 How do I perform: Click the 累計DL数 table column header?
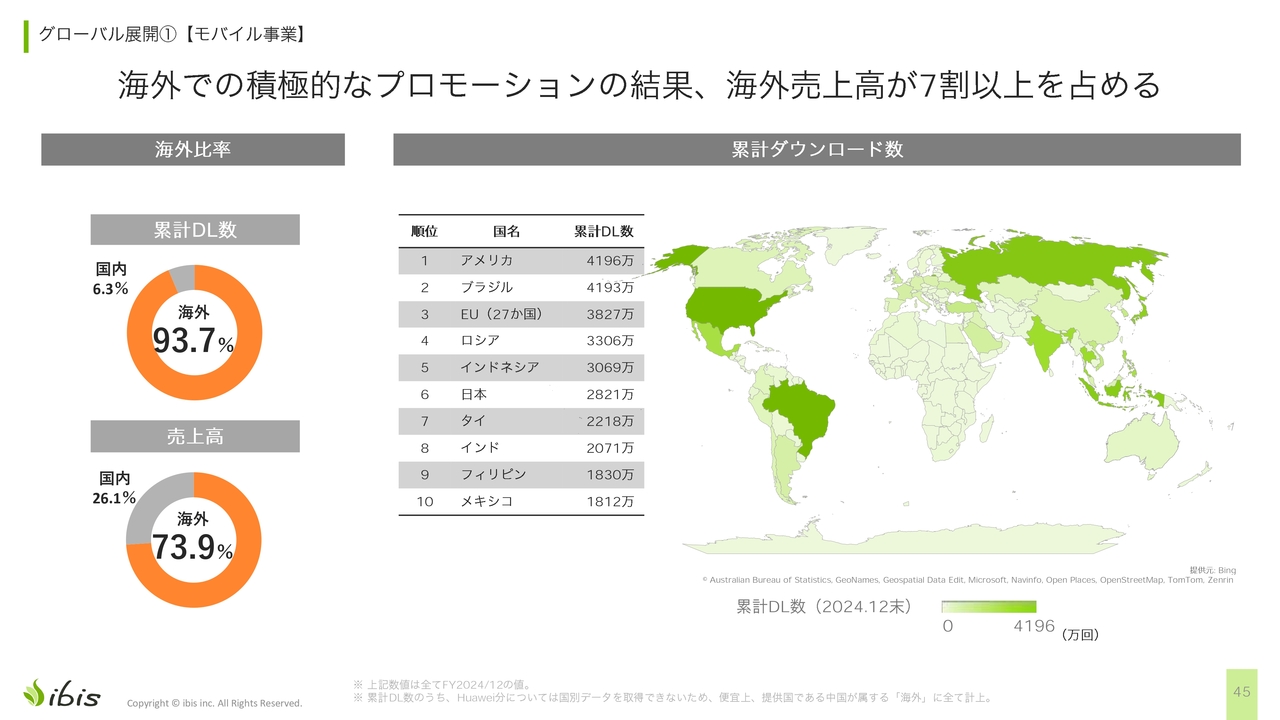[x=604, y=231]
